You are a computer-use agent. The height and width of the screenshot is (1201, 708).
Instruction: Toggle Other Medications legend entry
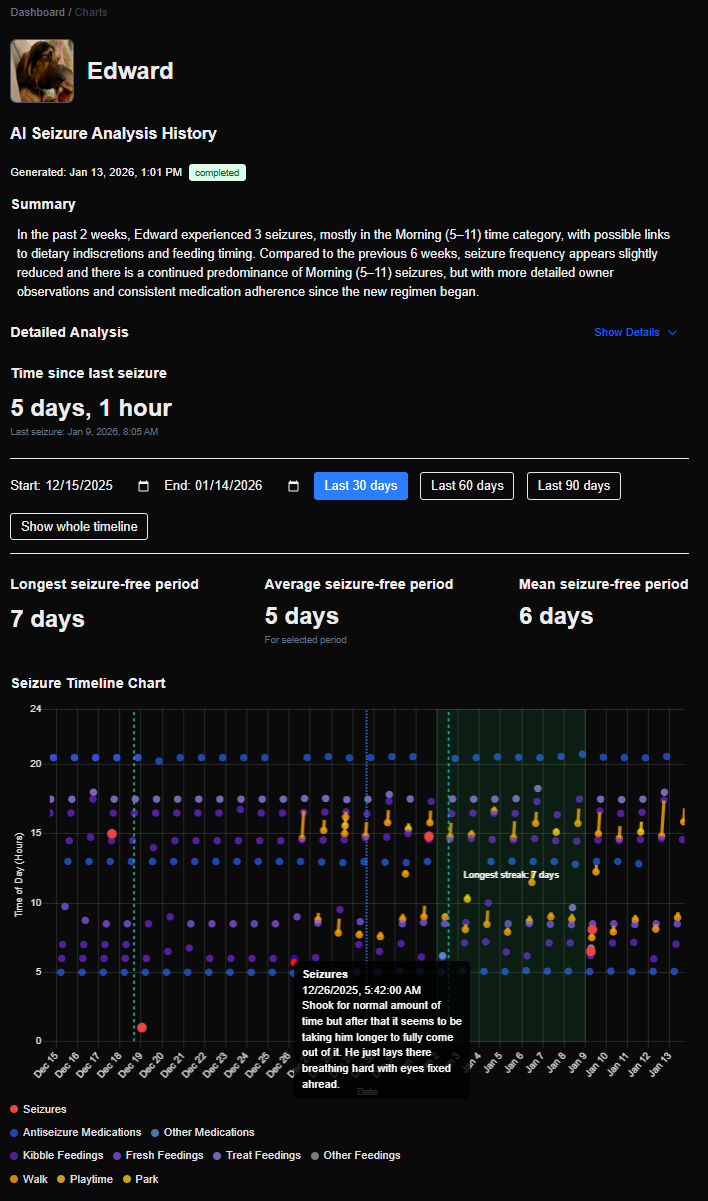[x=202, y=1132]
